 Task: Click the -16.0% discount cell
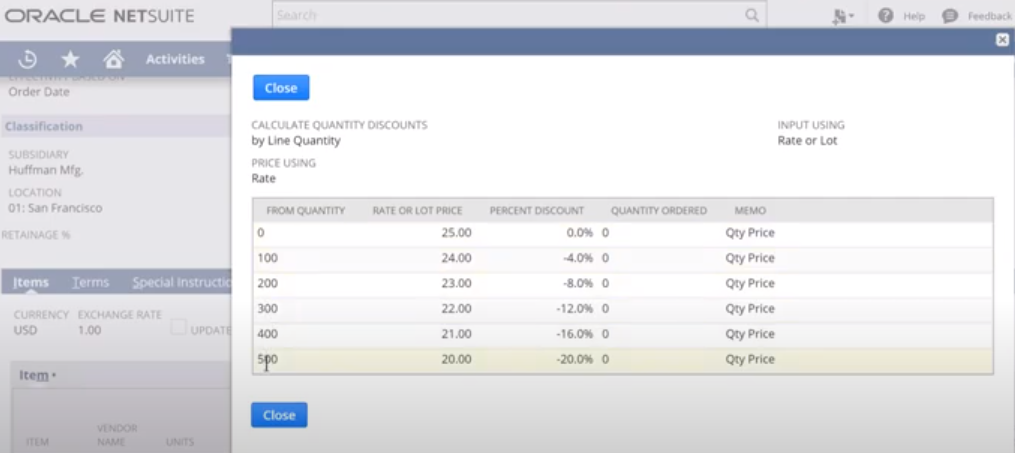click(x=575, y=333)
